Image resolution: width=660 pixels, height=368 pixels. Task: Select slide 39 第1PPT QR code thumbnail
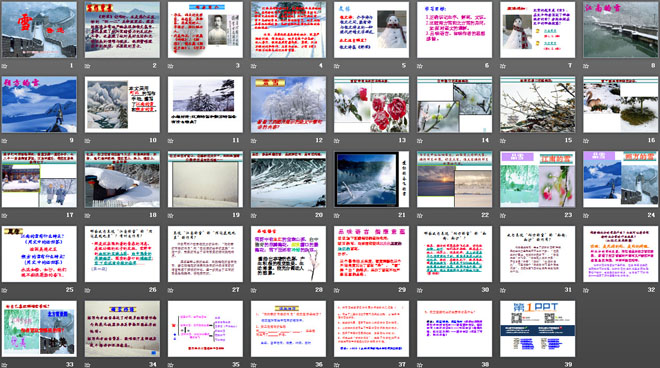(x=538, y=329)
